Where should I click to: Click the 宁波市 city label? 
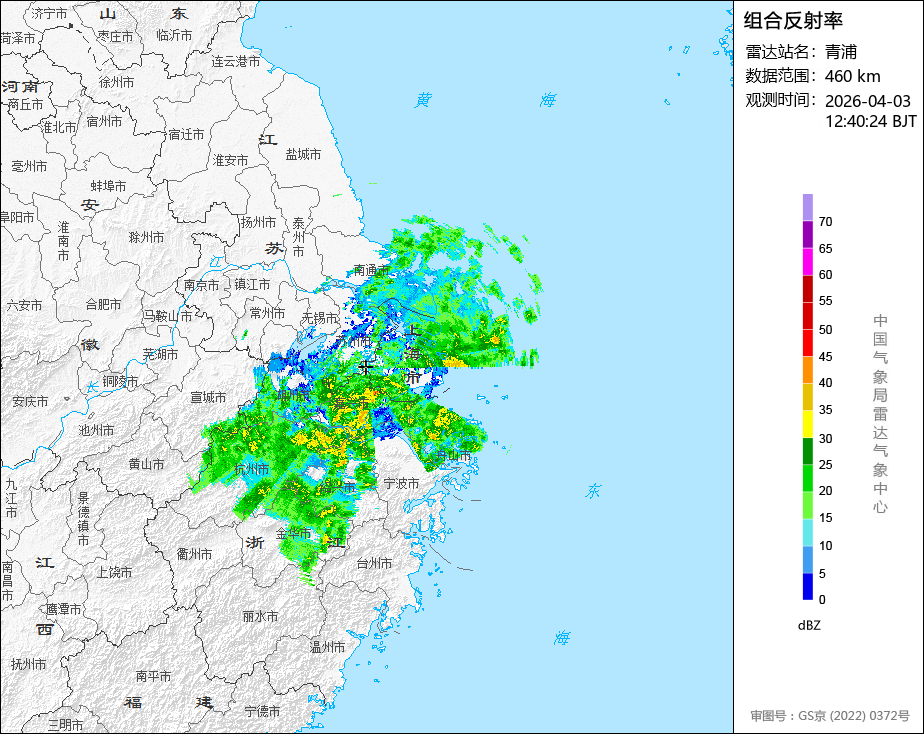click(401, 484)
